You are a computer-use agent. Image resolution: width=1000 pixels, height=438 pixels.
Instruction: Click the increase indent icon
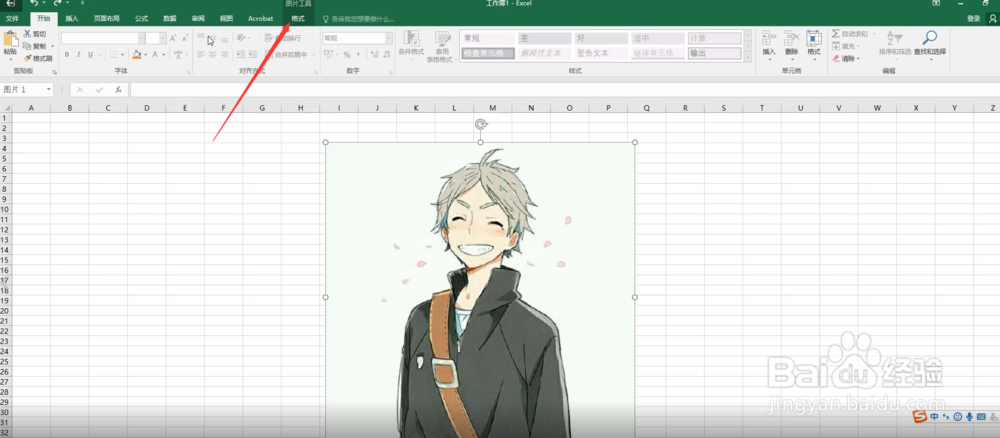(x=252, y=55)
